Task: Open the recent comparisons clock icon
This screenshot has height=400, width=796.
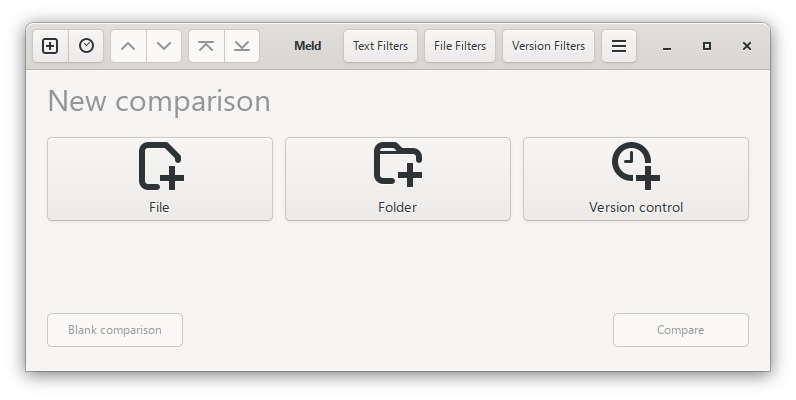Action: 87,46
